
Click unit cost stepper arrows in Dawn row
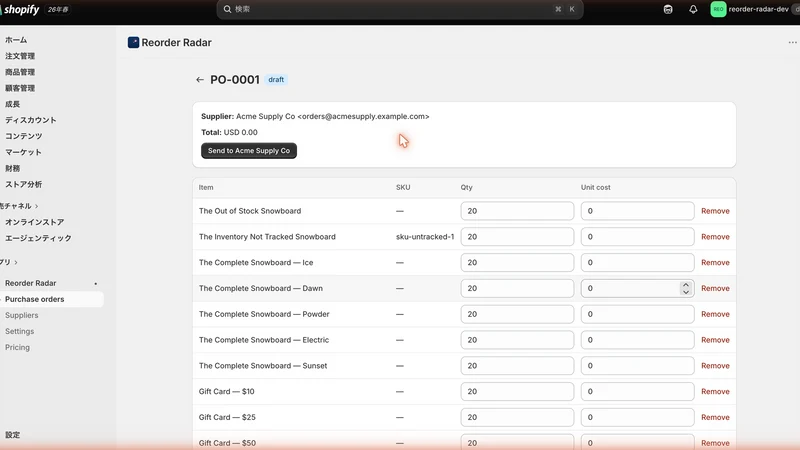point(686,288)
